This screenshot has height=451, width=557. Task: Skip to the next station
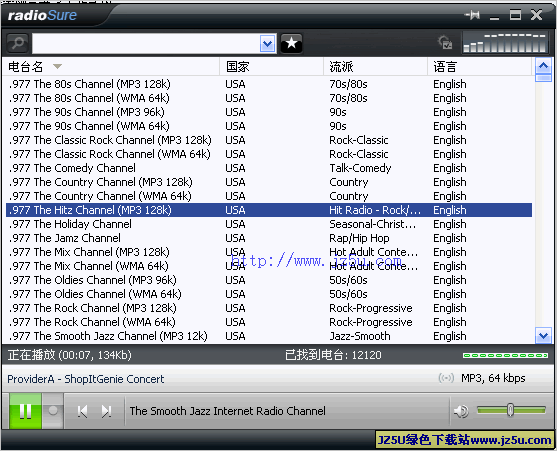(106, 411)
